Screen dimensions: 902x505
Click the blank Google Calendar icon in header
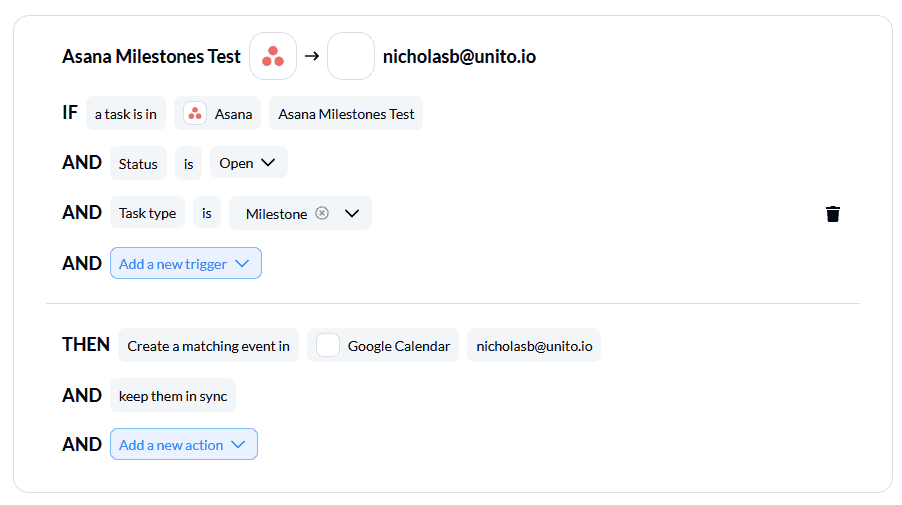[351, 56]
